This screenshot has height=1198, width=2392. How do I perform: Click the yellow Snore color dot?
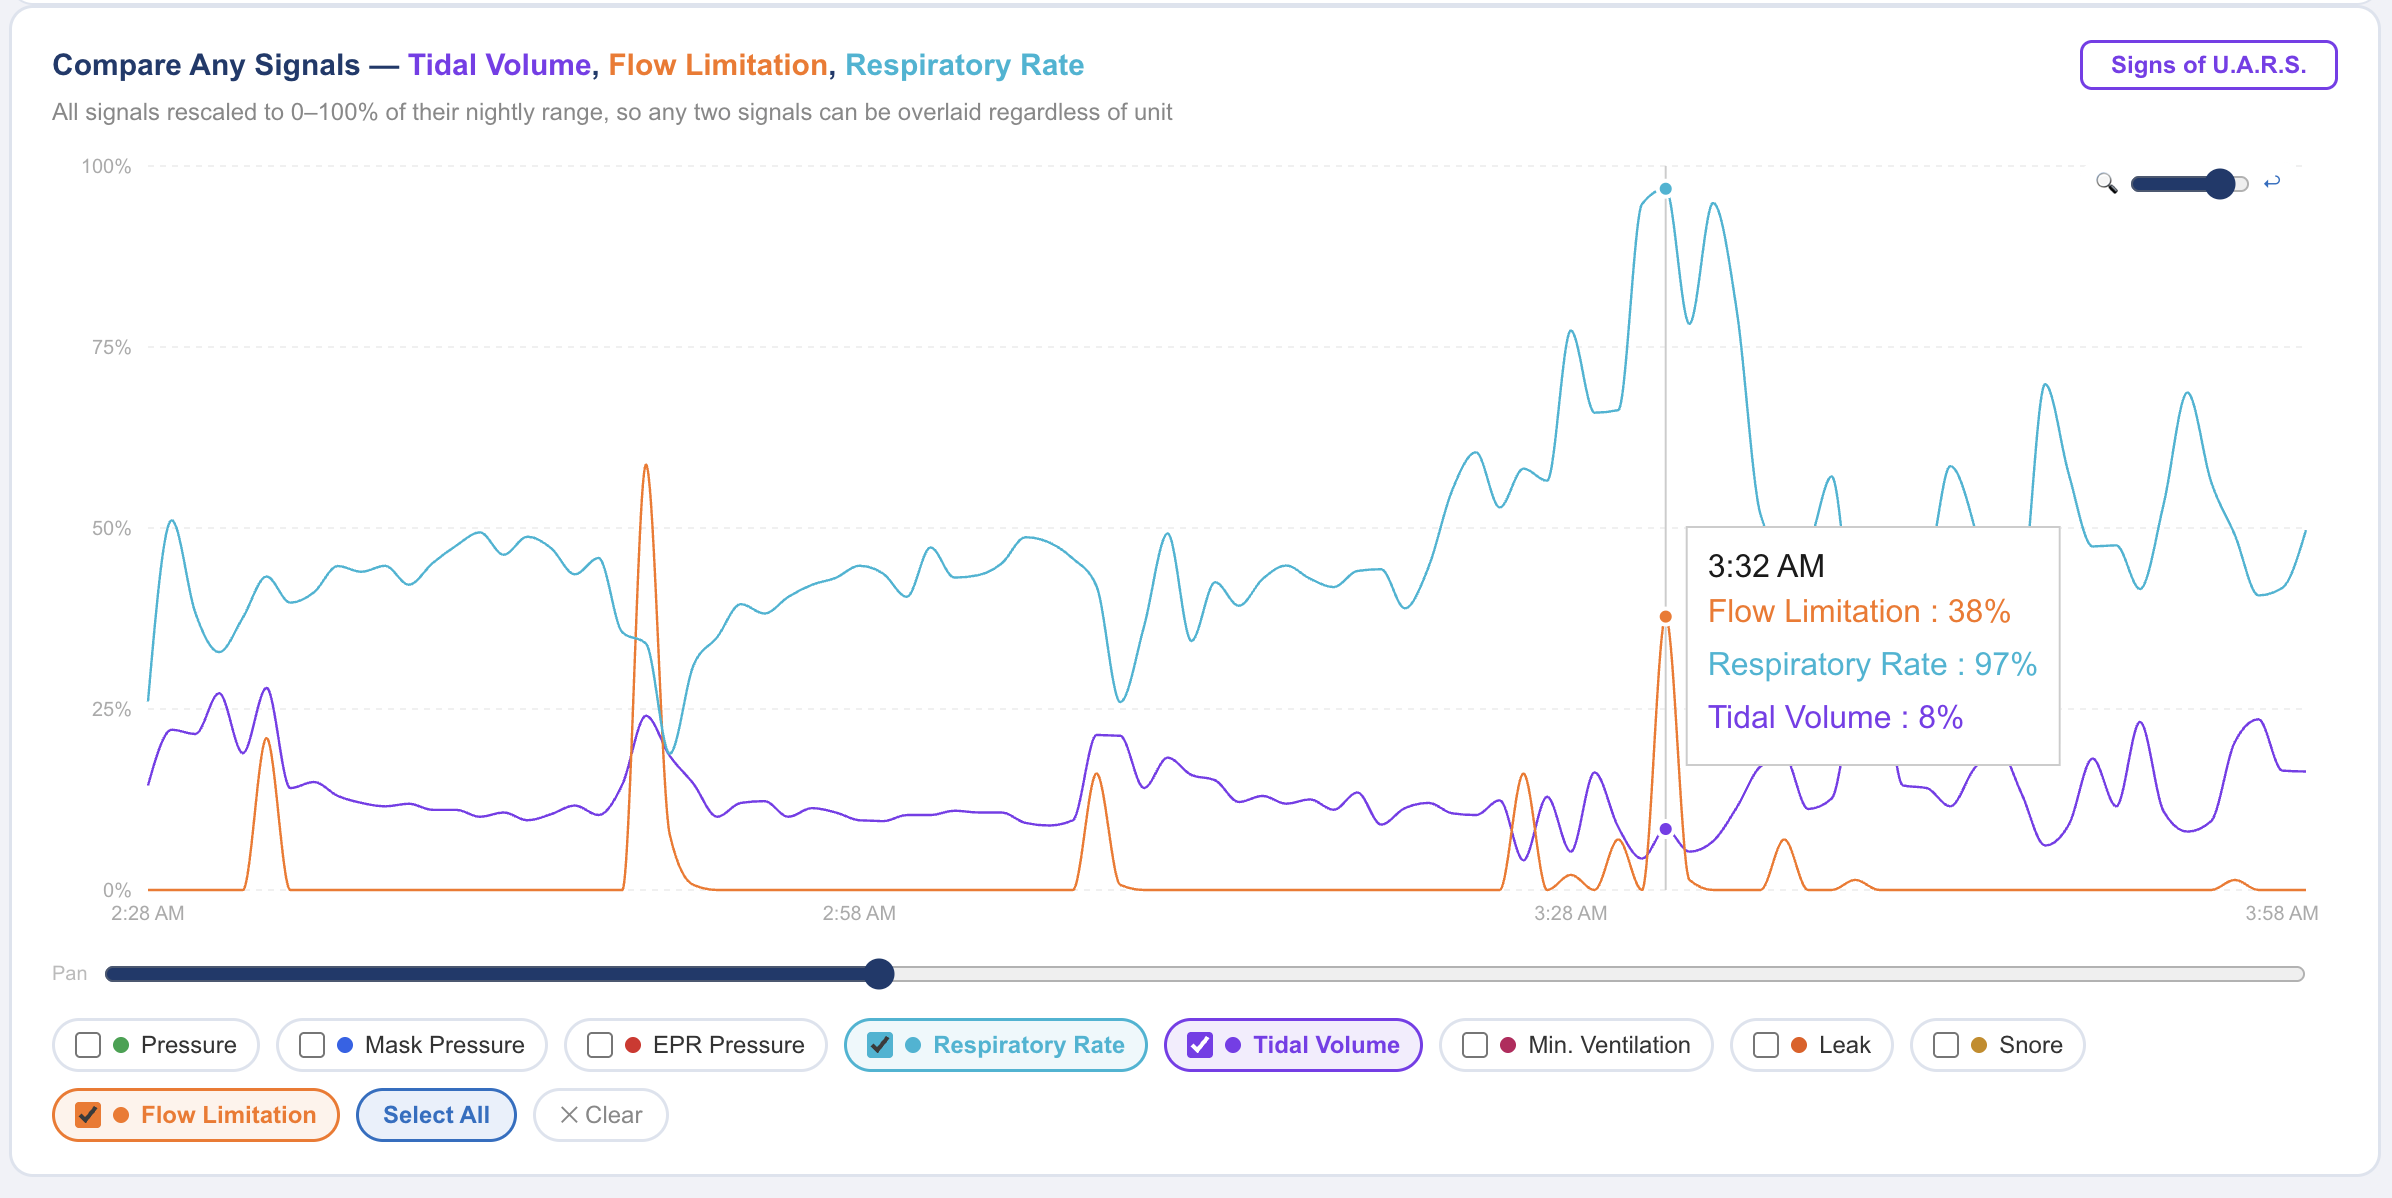pos(1979,1044)
